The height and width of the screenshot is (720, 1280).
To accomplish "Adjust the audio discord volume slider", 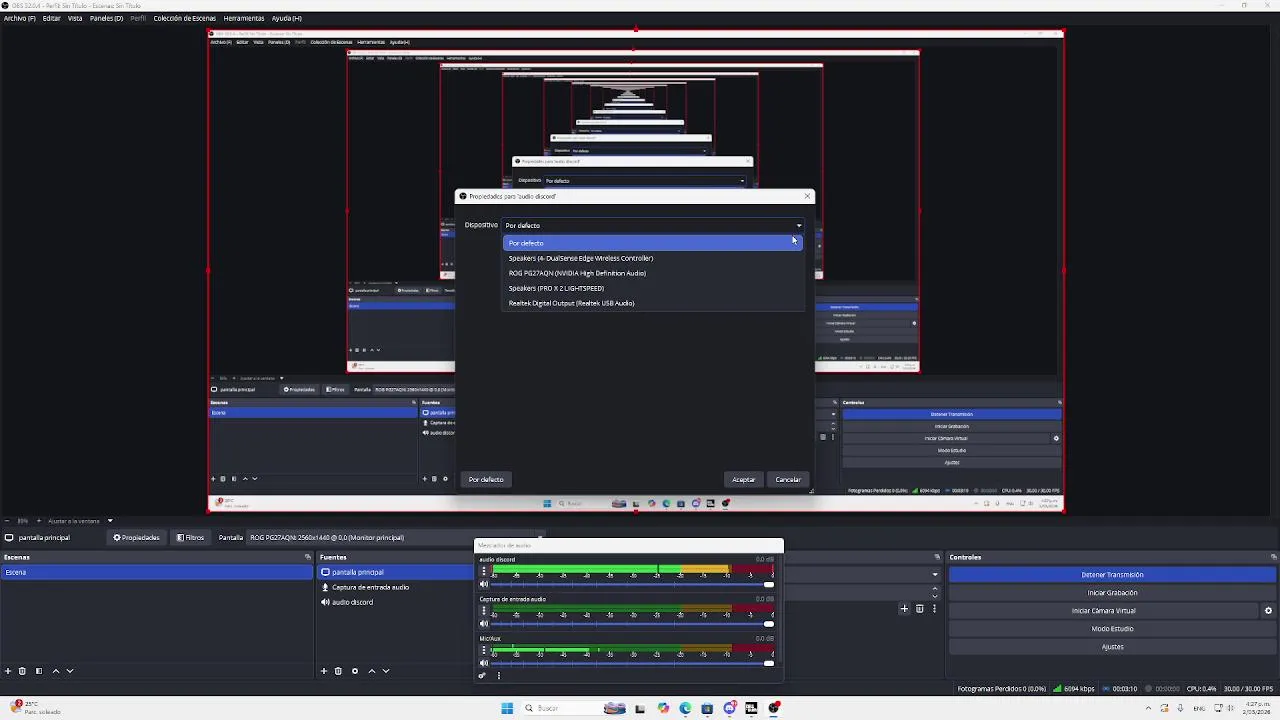I will (x=632, y=585).
